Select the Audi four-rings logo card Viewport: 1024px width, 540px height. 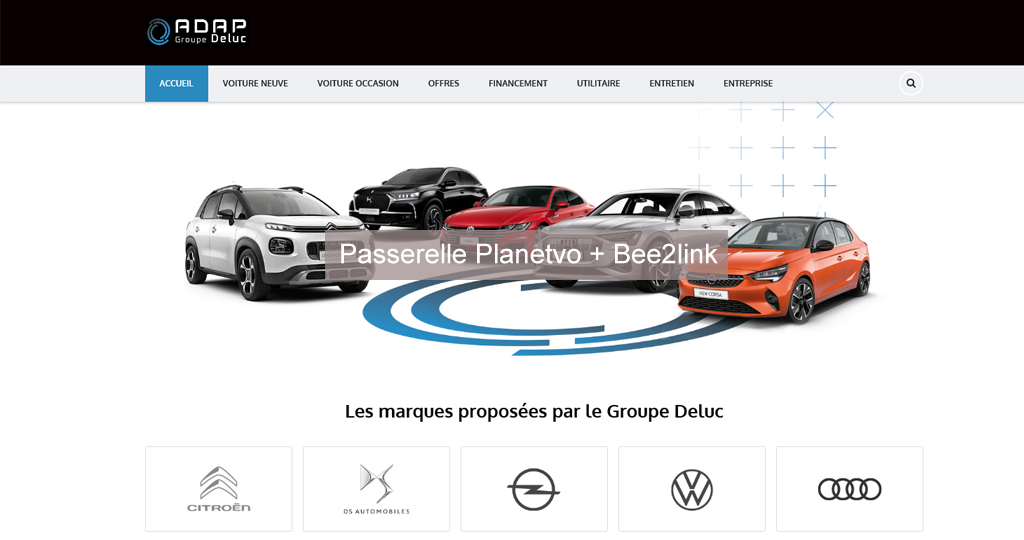[850, 488]
